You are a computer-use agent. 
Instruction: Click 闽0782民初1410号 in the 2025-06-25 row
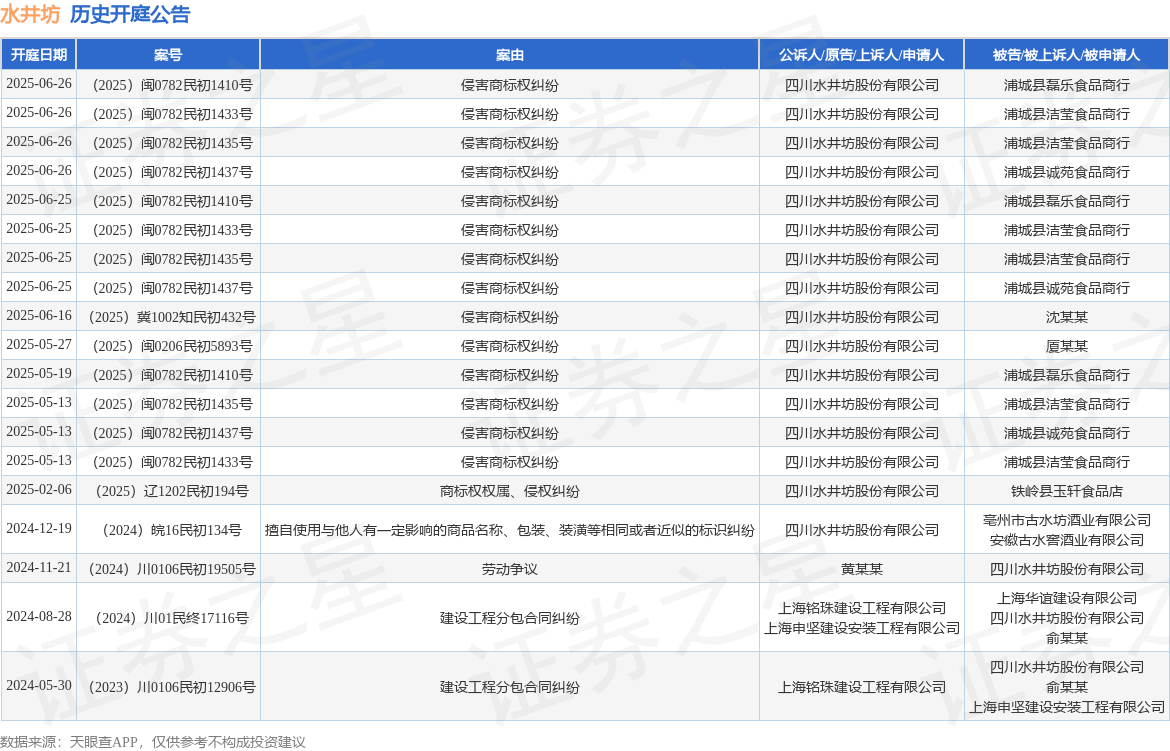pos(171,202)
